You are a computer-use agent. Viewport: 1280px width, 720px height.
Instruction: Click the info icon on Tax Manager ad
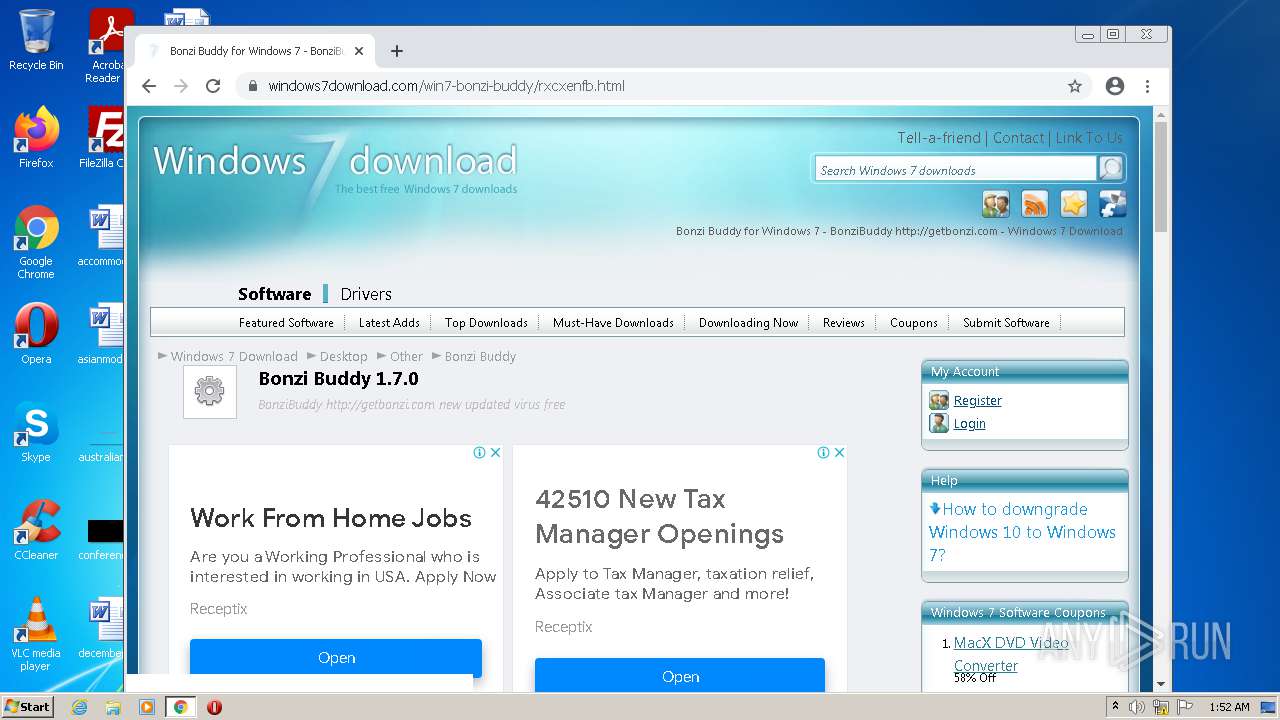[823, 453]
